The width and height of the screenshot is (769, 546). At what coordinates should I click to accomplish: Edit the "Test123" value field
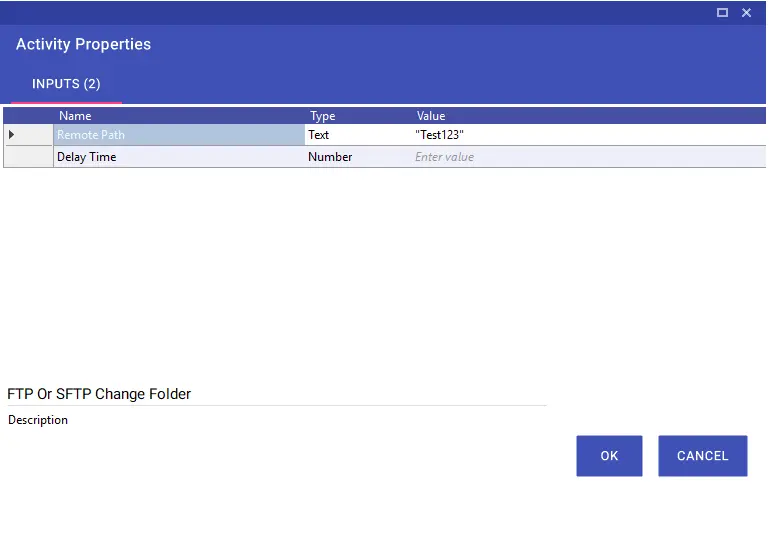[x=589, y=135]
